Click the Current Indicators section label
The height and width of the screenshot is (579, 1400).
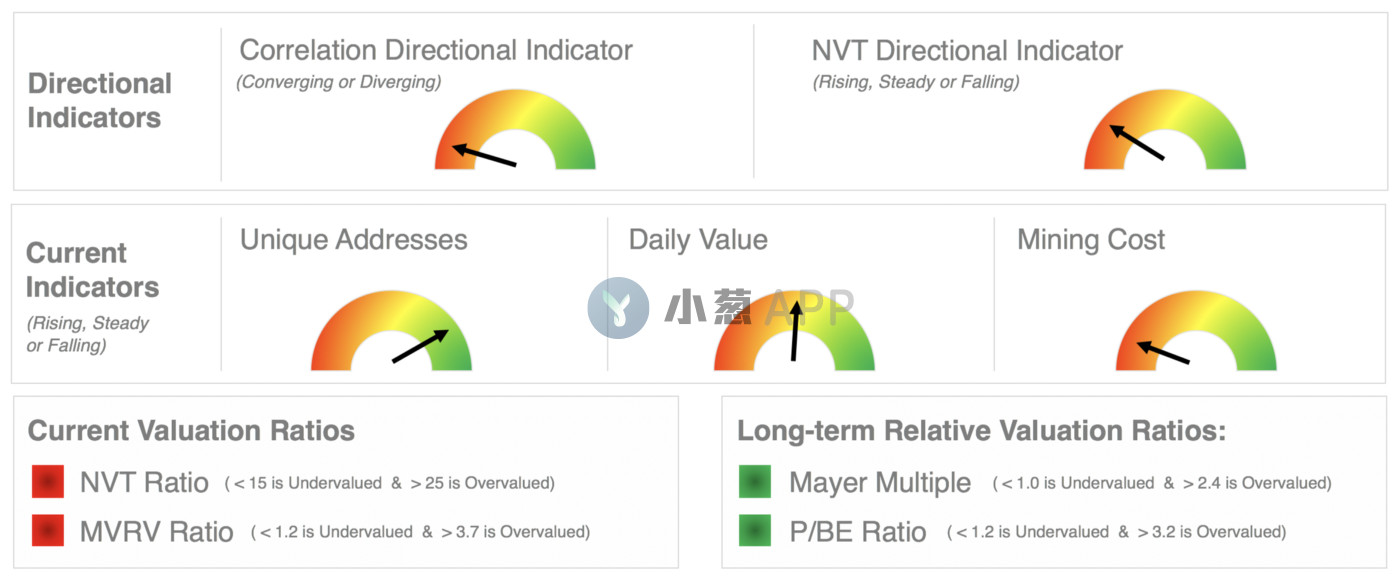pyautogui.click(x=92, y=270)
